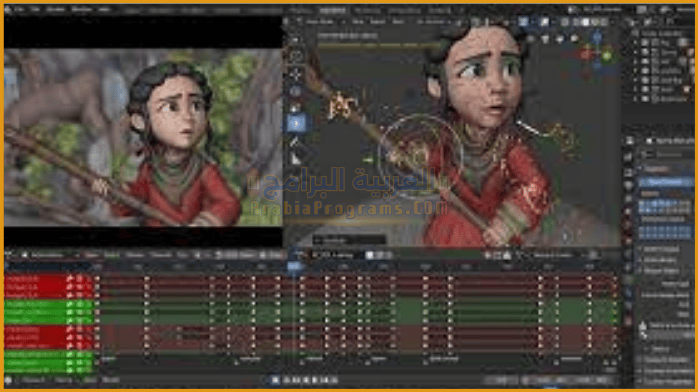Toggle camera view icon in viewport
Image resolution: width=698 pixels, height=392 pixels.
pyautogui.click(x=560, y=39)
